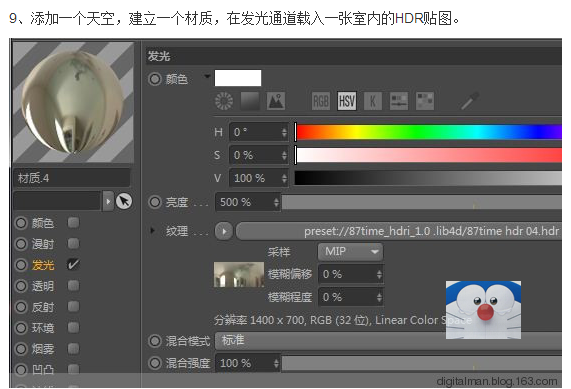The image size is (571, 389).
Task: Click the 亮度 500% stepper arrows
Action: coord(276,202)
